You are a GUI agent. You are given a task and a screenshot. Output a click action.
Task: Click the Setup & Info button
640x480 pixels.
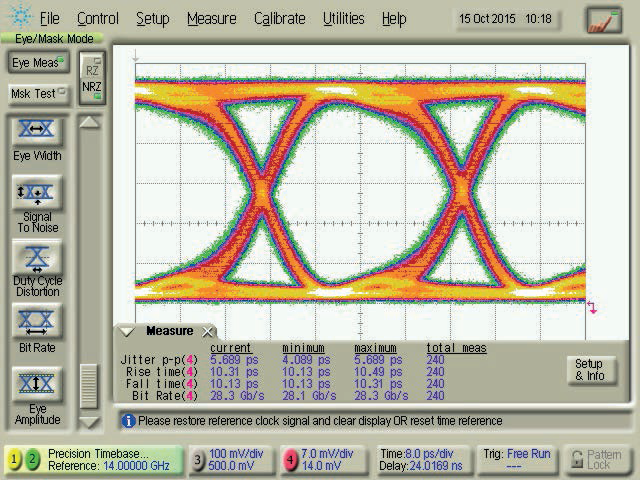point(589,369)
